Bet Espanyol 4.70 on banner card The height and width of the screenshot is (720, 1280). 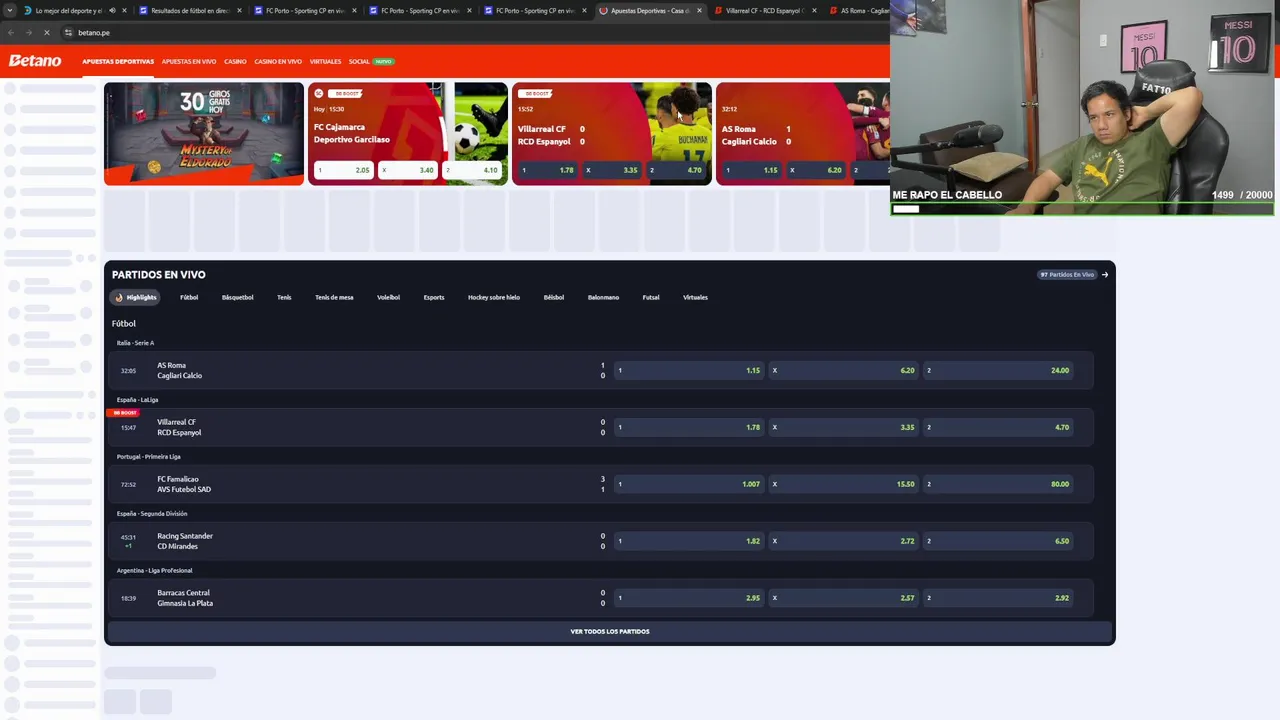coord(676,170)
